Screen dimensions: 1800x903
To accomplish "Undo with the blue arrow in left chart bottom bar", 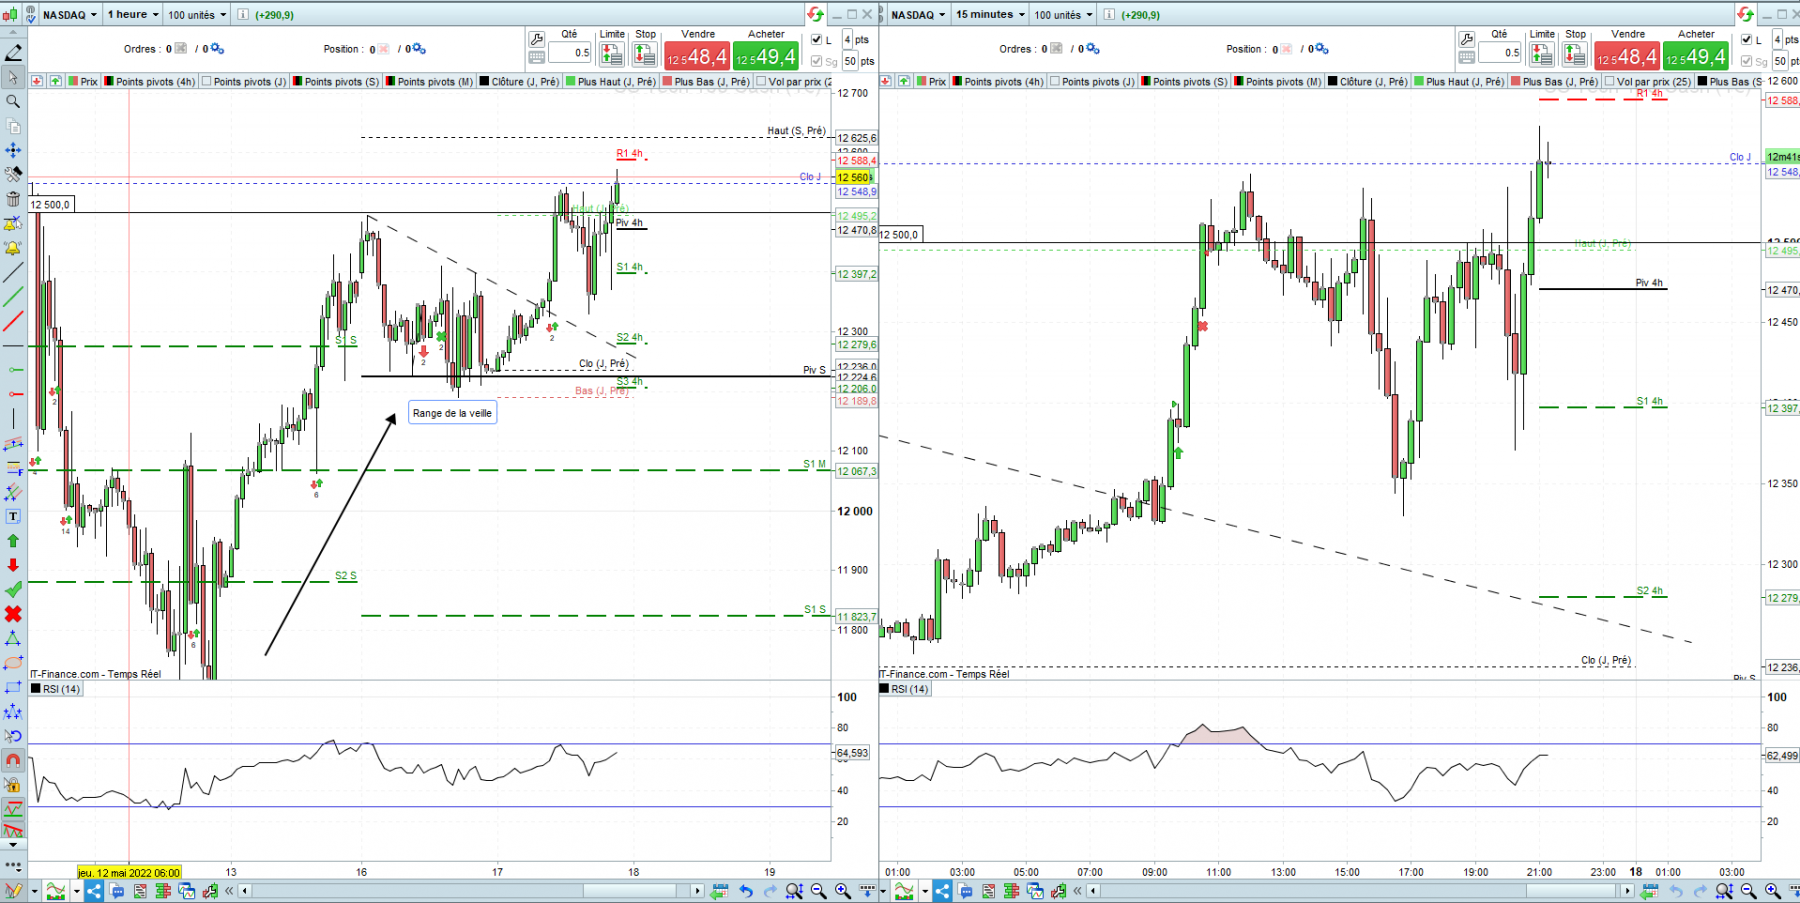I will point(746,891).
